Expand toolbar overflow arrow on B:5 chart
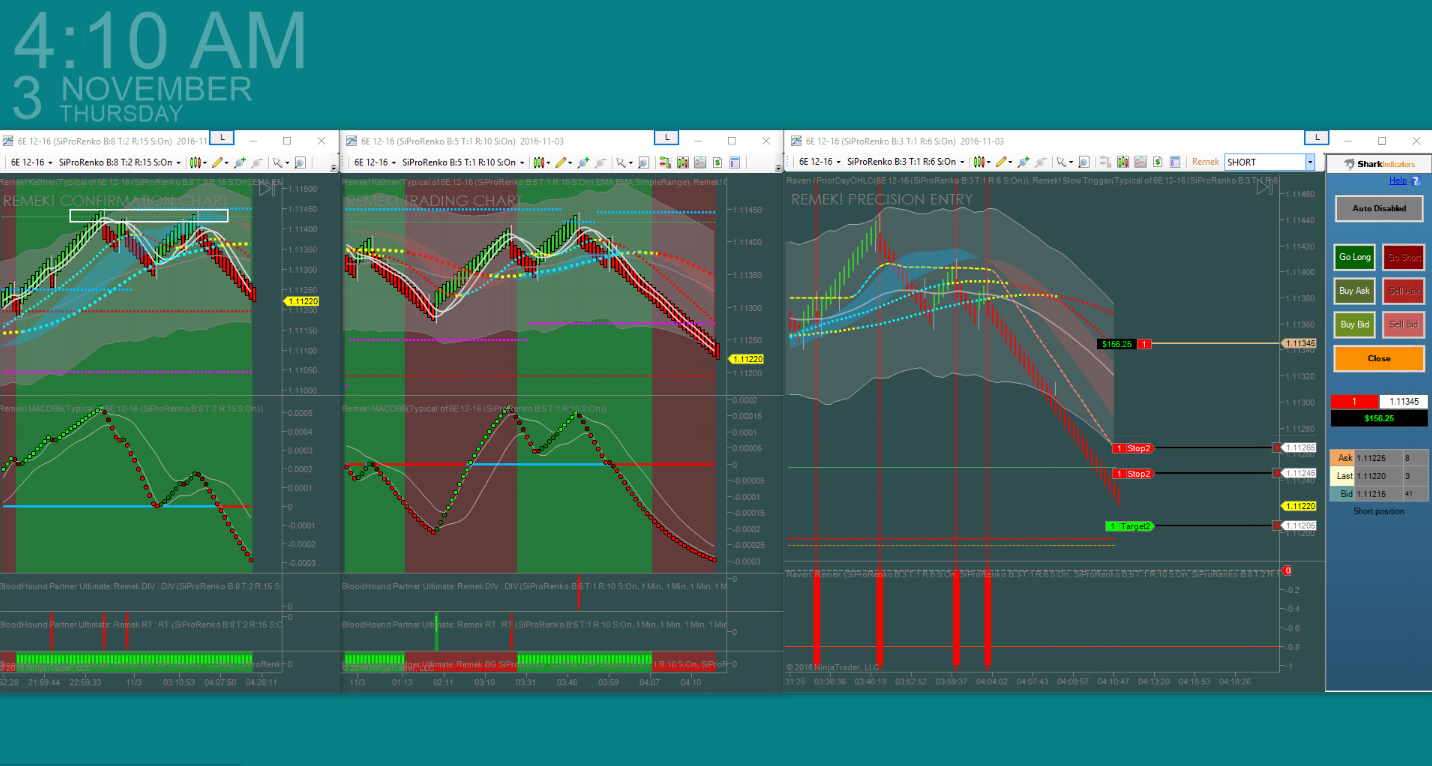The image size is (1432, 766). (778, 169)
